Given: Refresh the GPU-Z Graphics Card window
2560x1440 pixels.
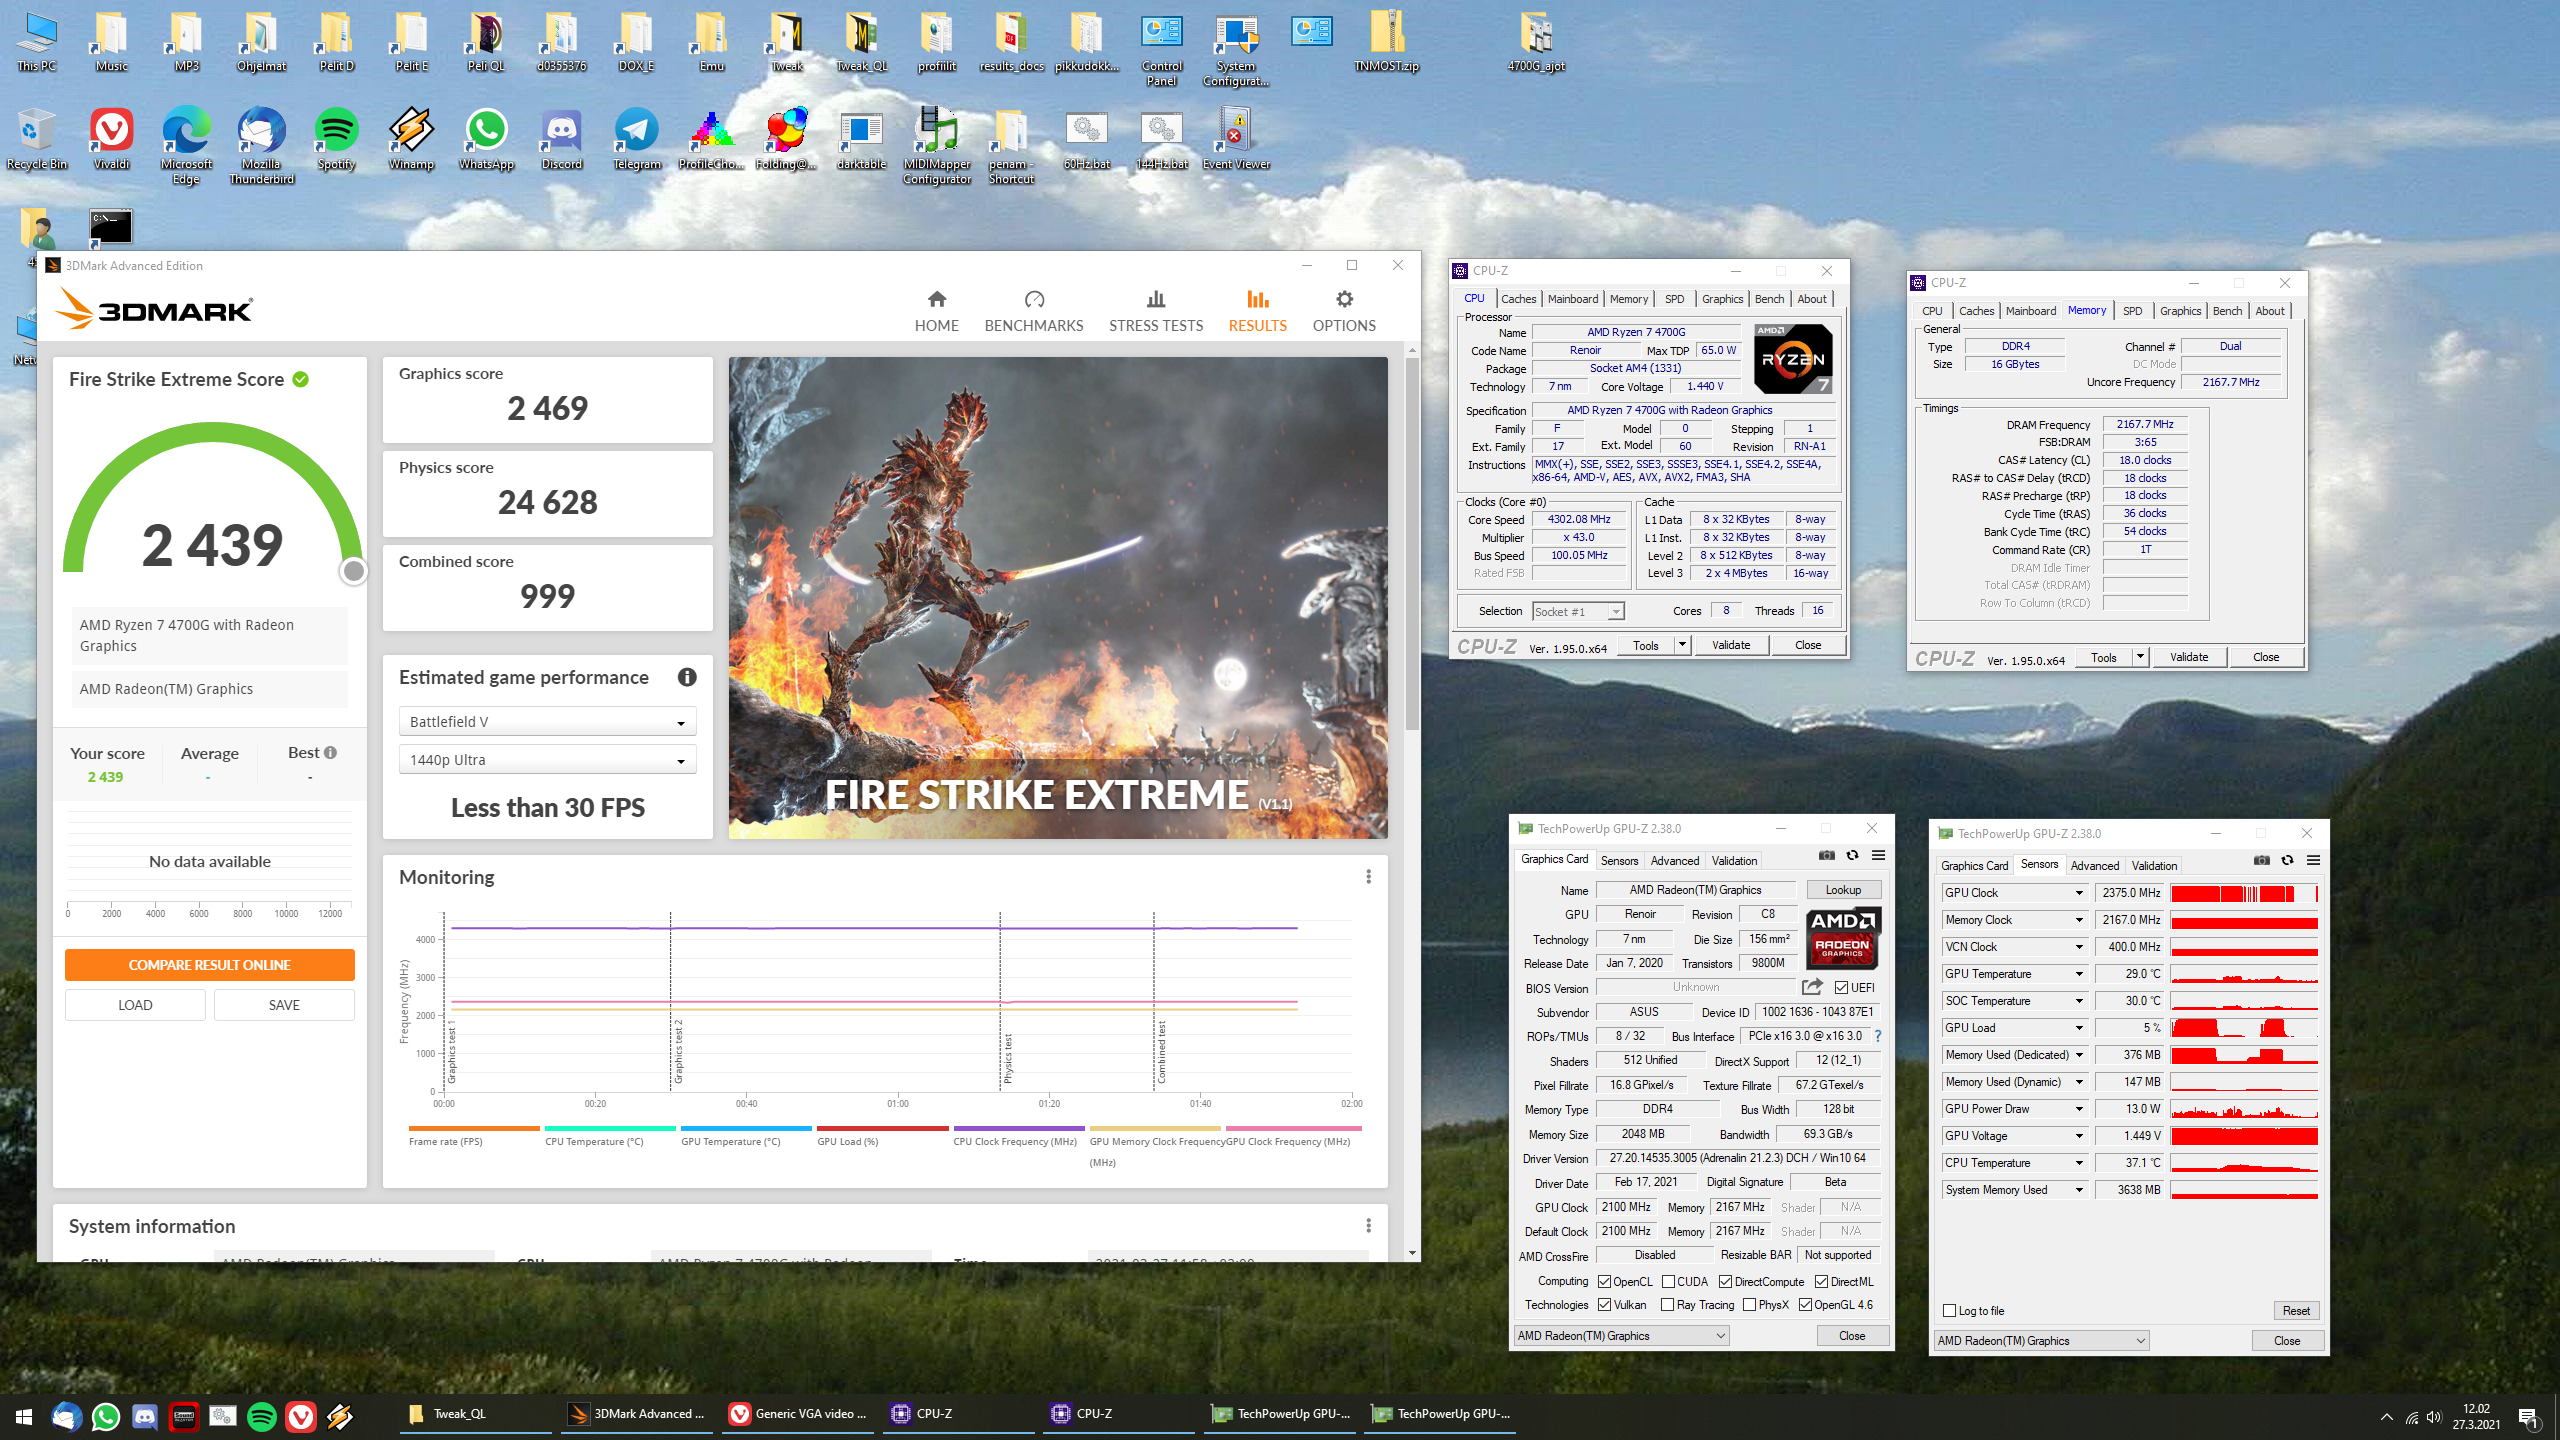Looking at the screenshot, I should tap(1852, 855).
